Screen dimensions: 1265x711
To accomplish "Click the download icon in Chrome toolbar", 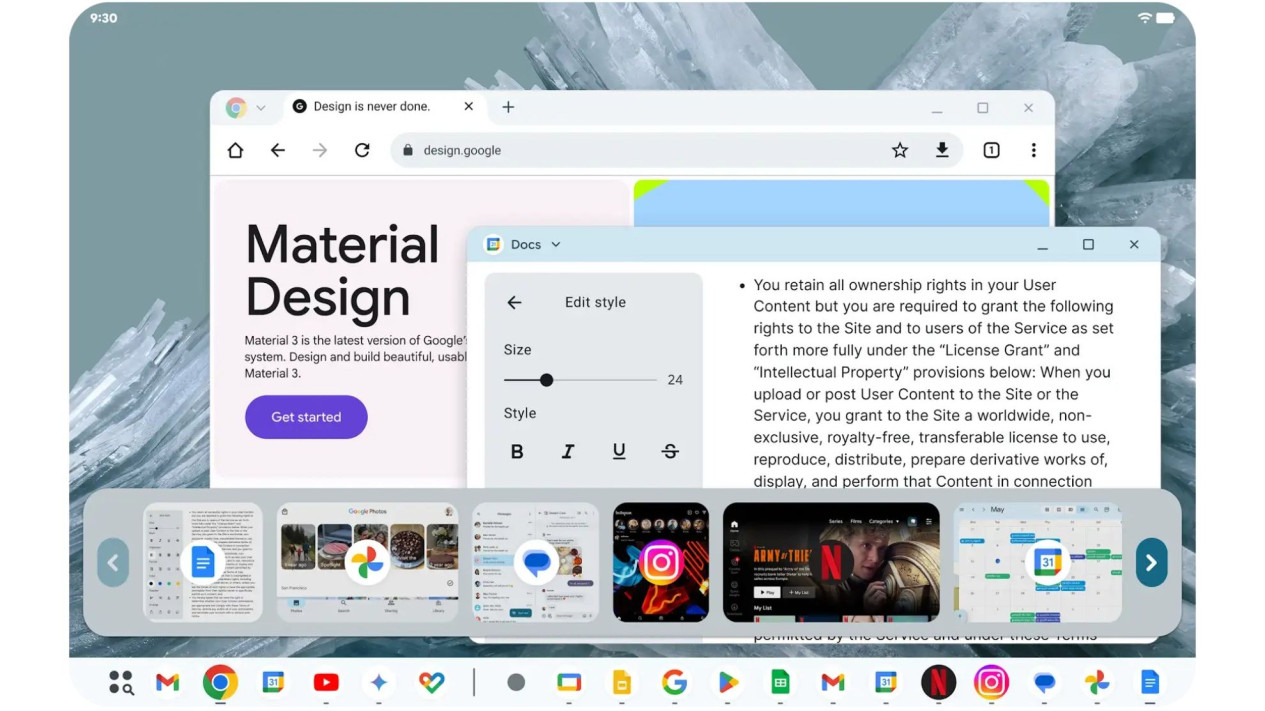I will (x=942, y=150).
